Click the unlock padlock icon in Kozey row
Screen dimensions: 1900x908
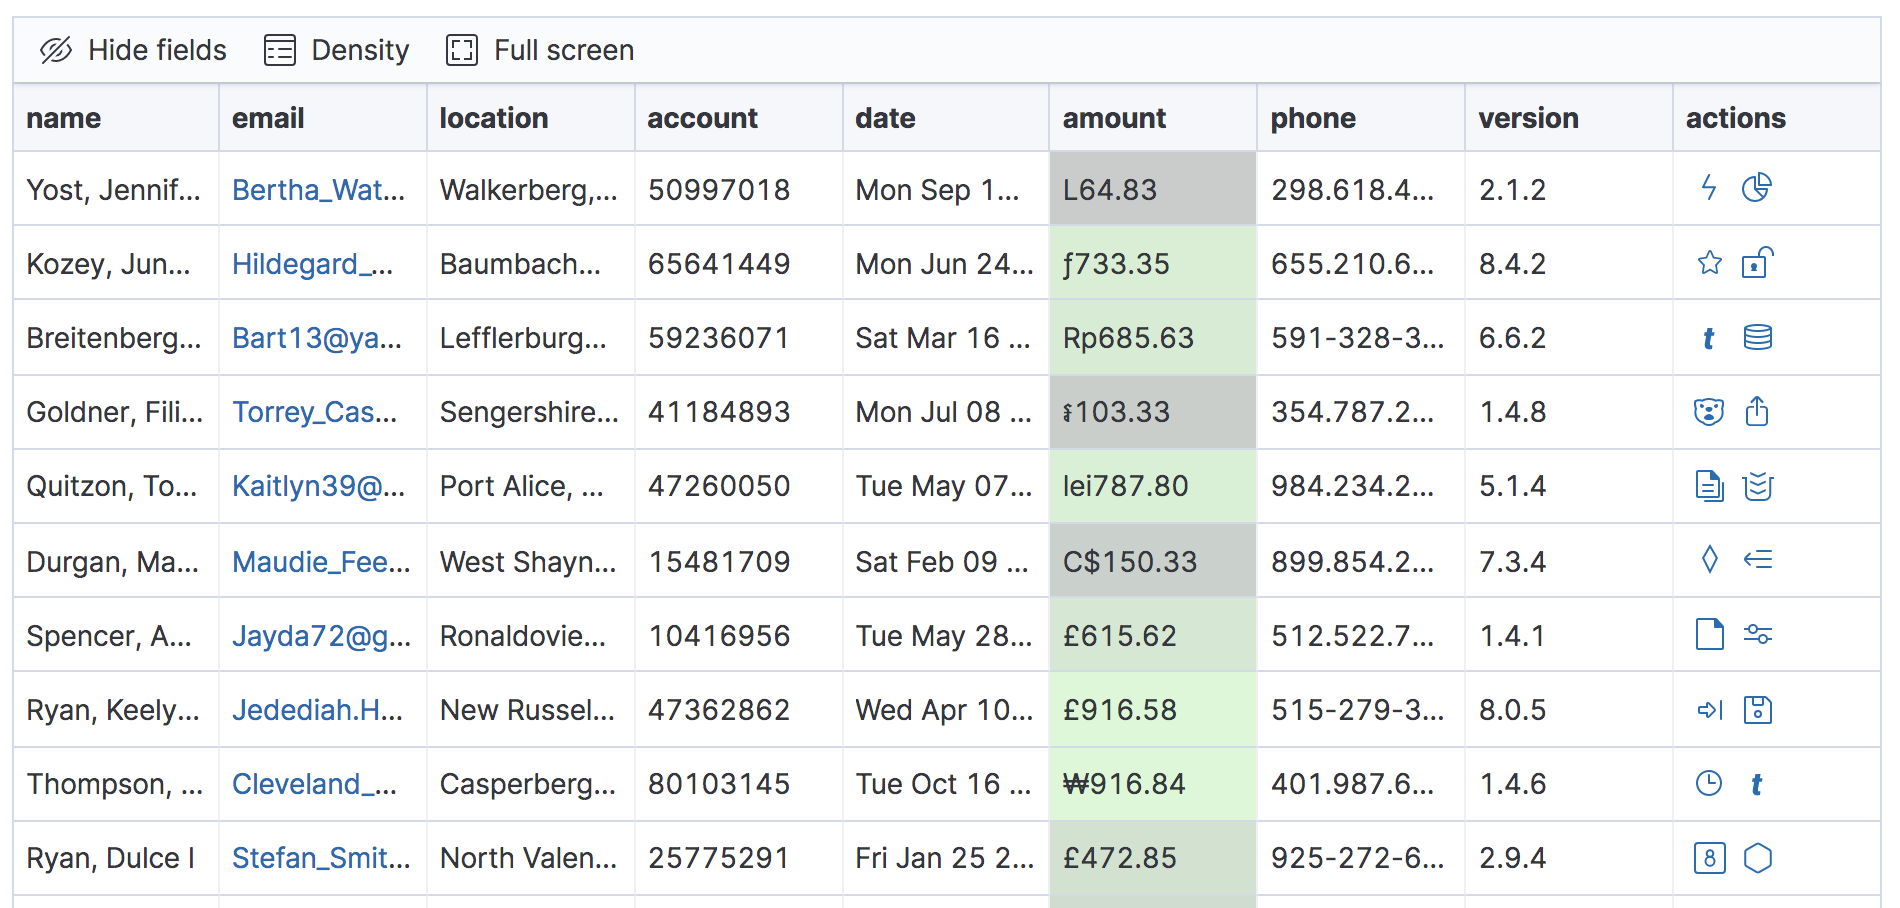(x=1757, y=262)
